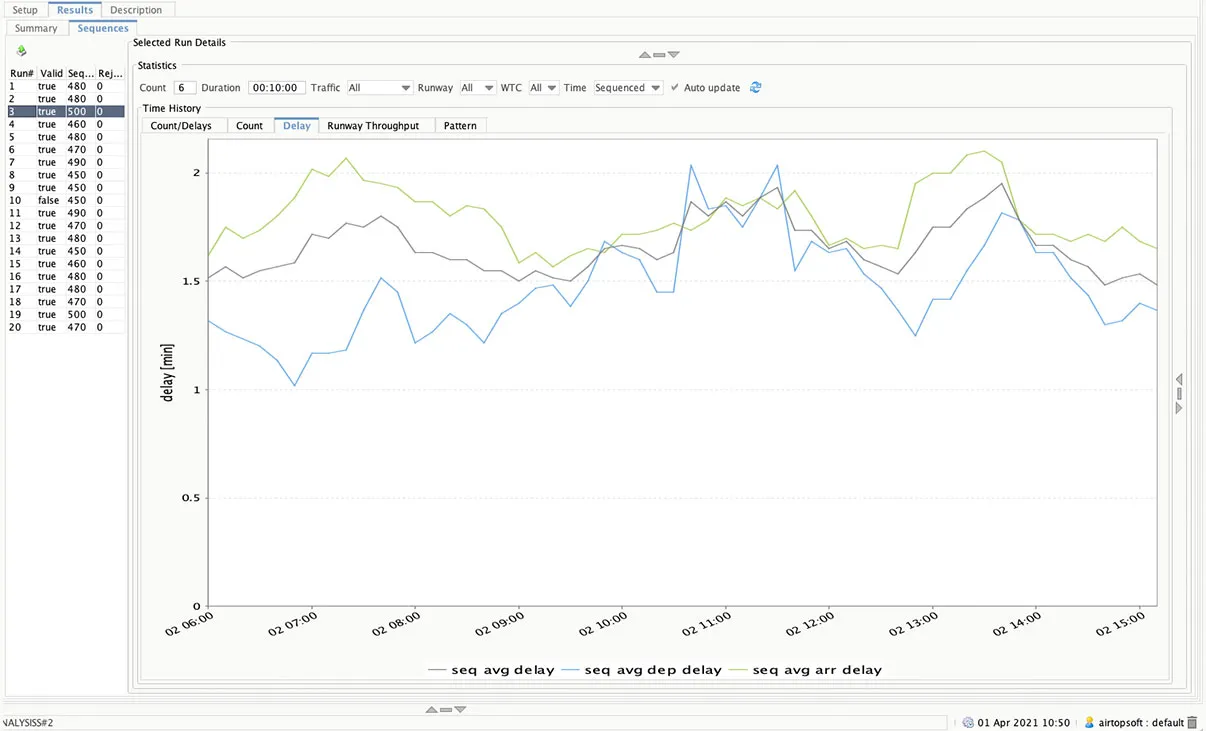
Task: Click the green export icon above the runs table
Action: coord(22,50)
